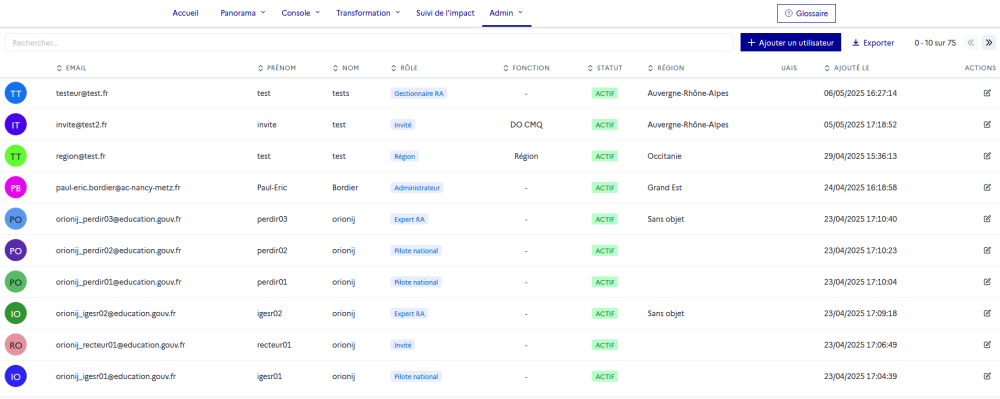Click the 0 - 10 sur 75 pagination text

pyautogui.click(x=935, y=43)
